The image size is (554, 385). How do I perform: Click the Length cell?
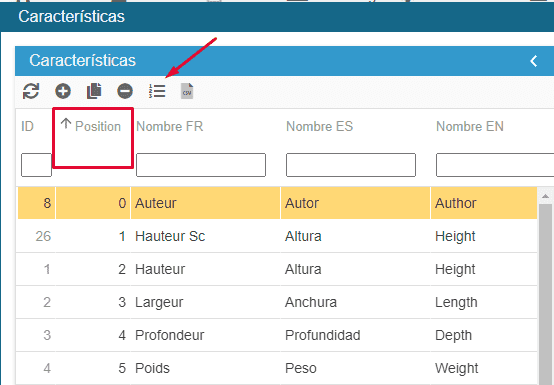(484, 302)
